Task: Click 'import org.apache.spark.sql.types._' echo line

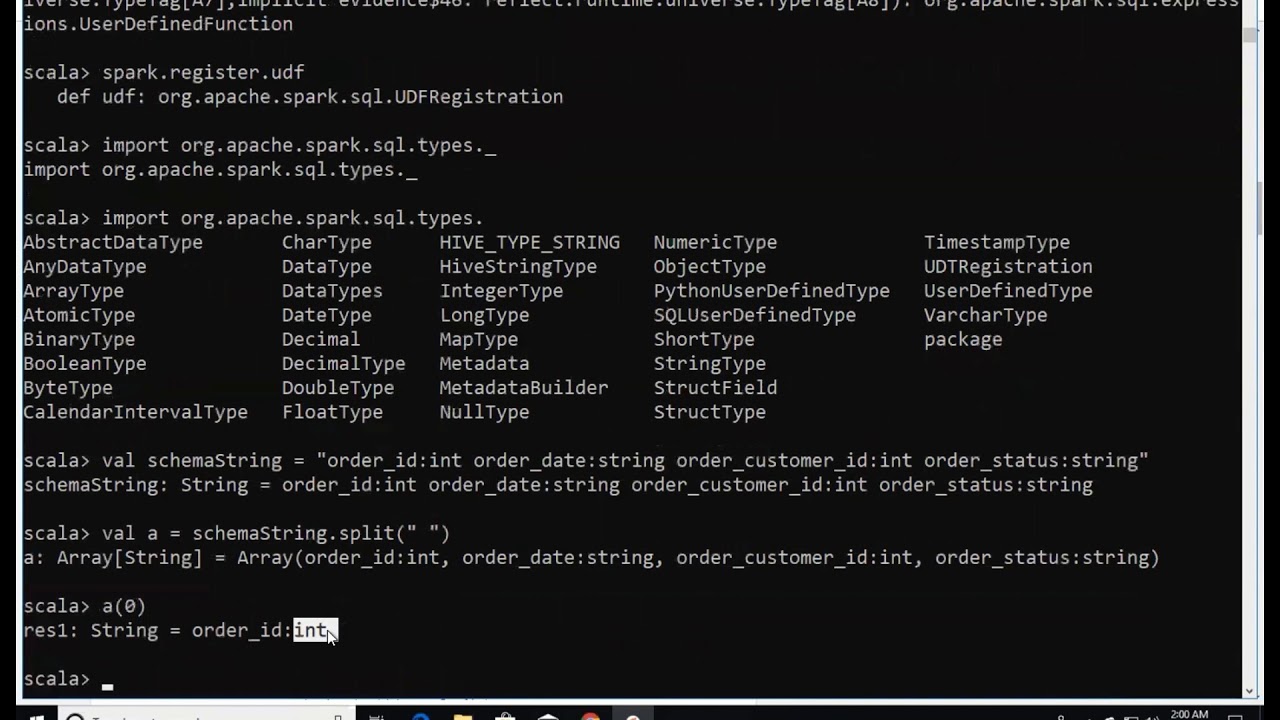Action: (220, 170)
